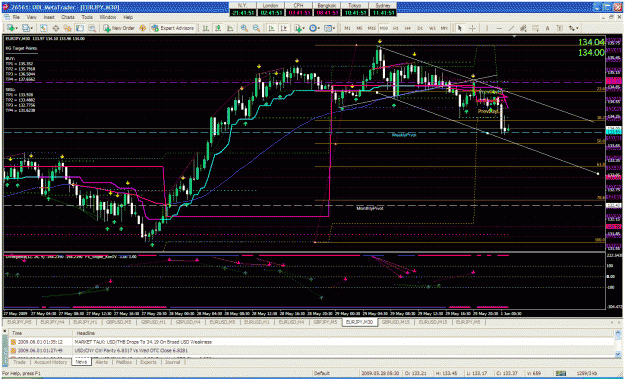Image resolution: width=625 pixels, height=379 pixels.
Task: Click the New Order button
Action: click(119, 28)
